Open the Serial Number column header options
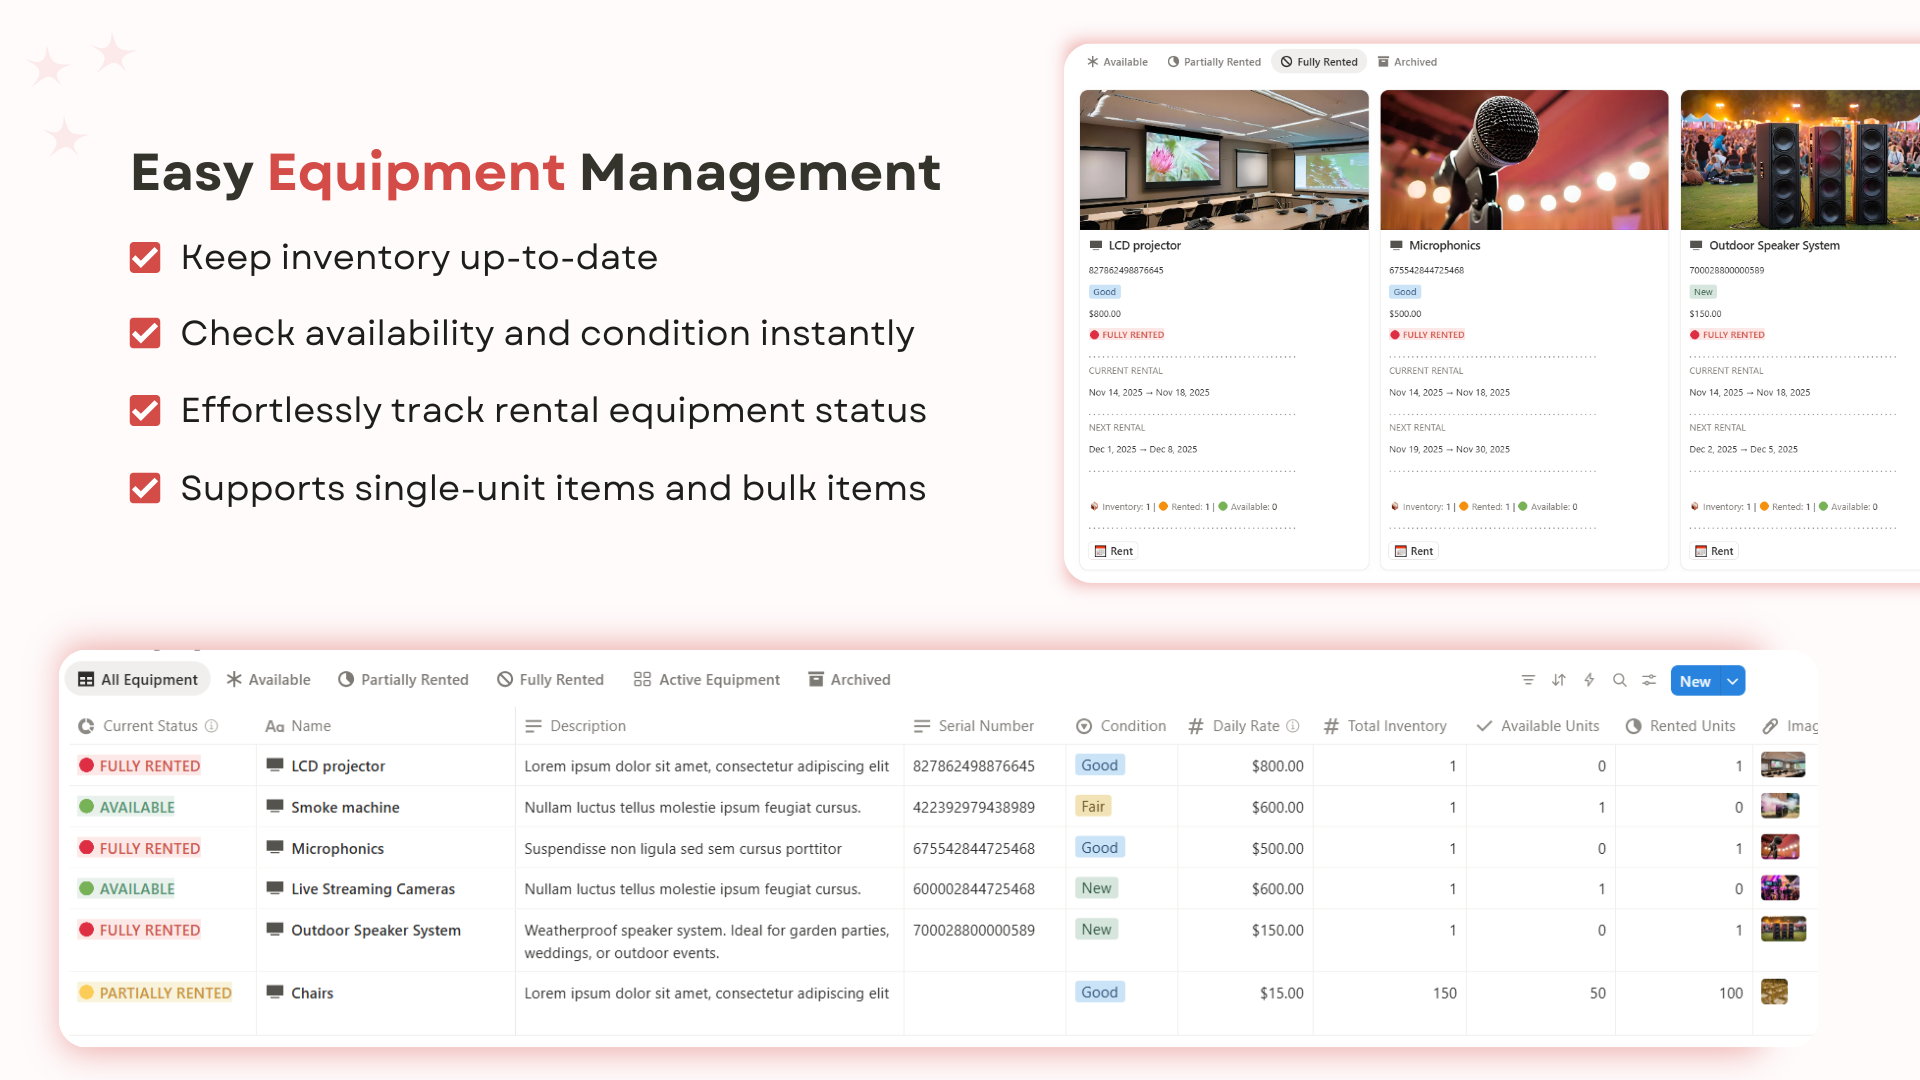Image resolution: width=1920 pixels, height=1080 pixels. coord(973,726)
